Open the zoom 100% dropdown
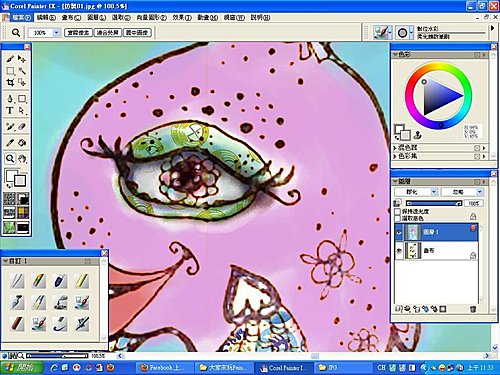Image resolution: width=500 pixels, height=375 pixels. coord(56,32)
